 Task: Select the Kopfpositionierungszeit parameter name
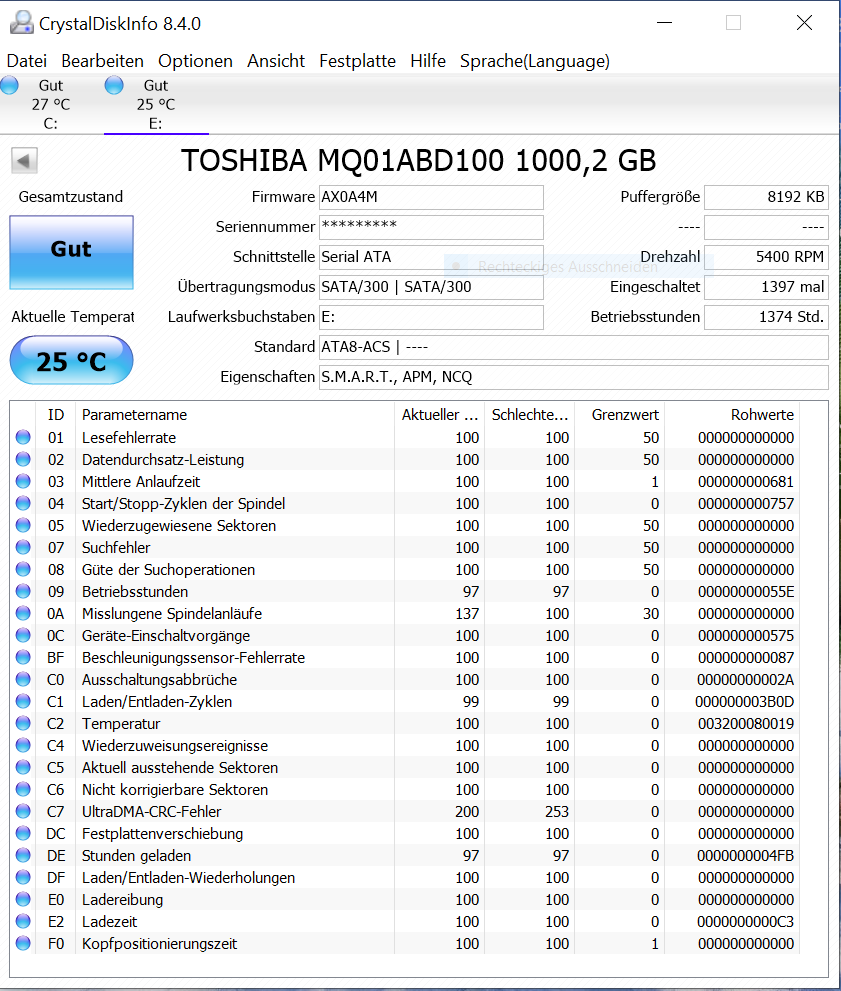tap(159, 944)
